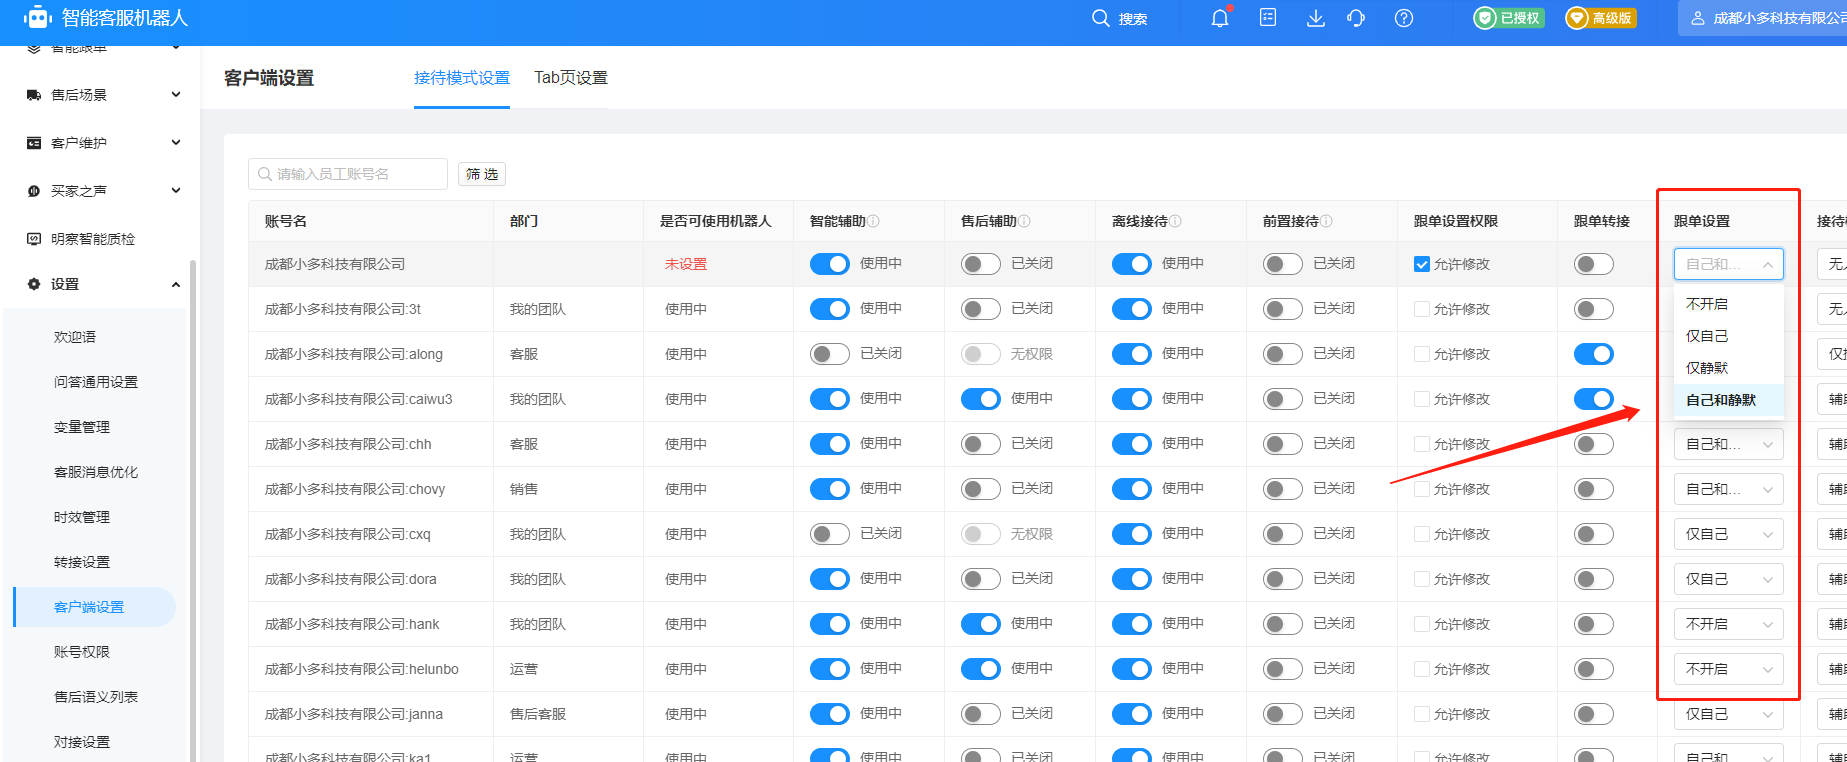Click the employee account name search field

pyautogui.click(x=348, y=174)
